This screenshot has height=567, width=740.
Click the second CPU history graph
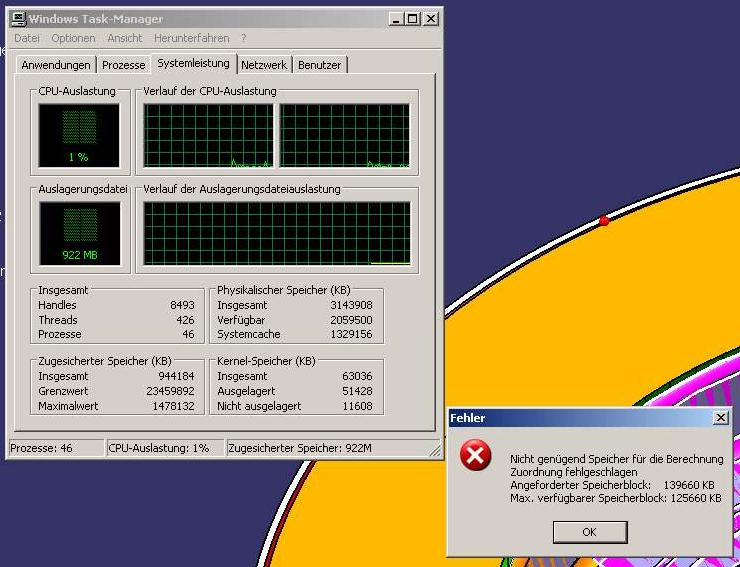[345, 136]
